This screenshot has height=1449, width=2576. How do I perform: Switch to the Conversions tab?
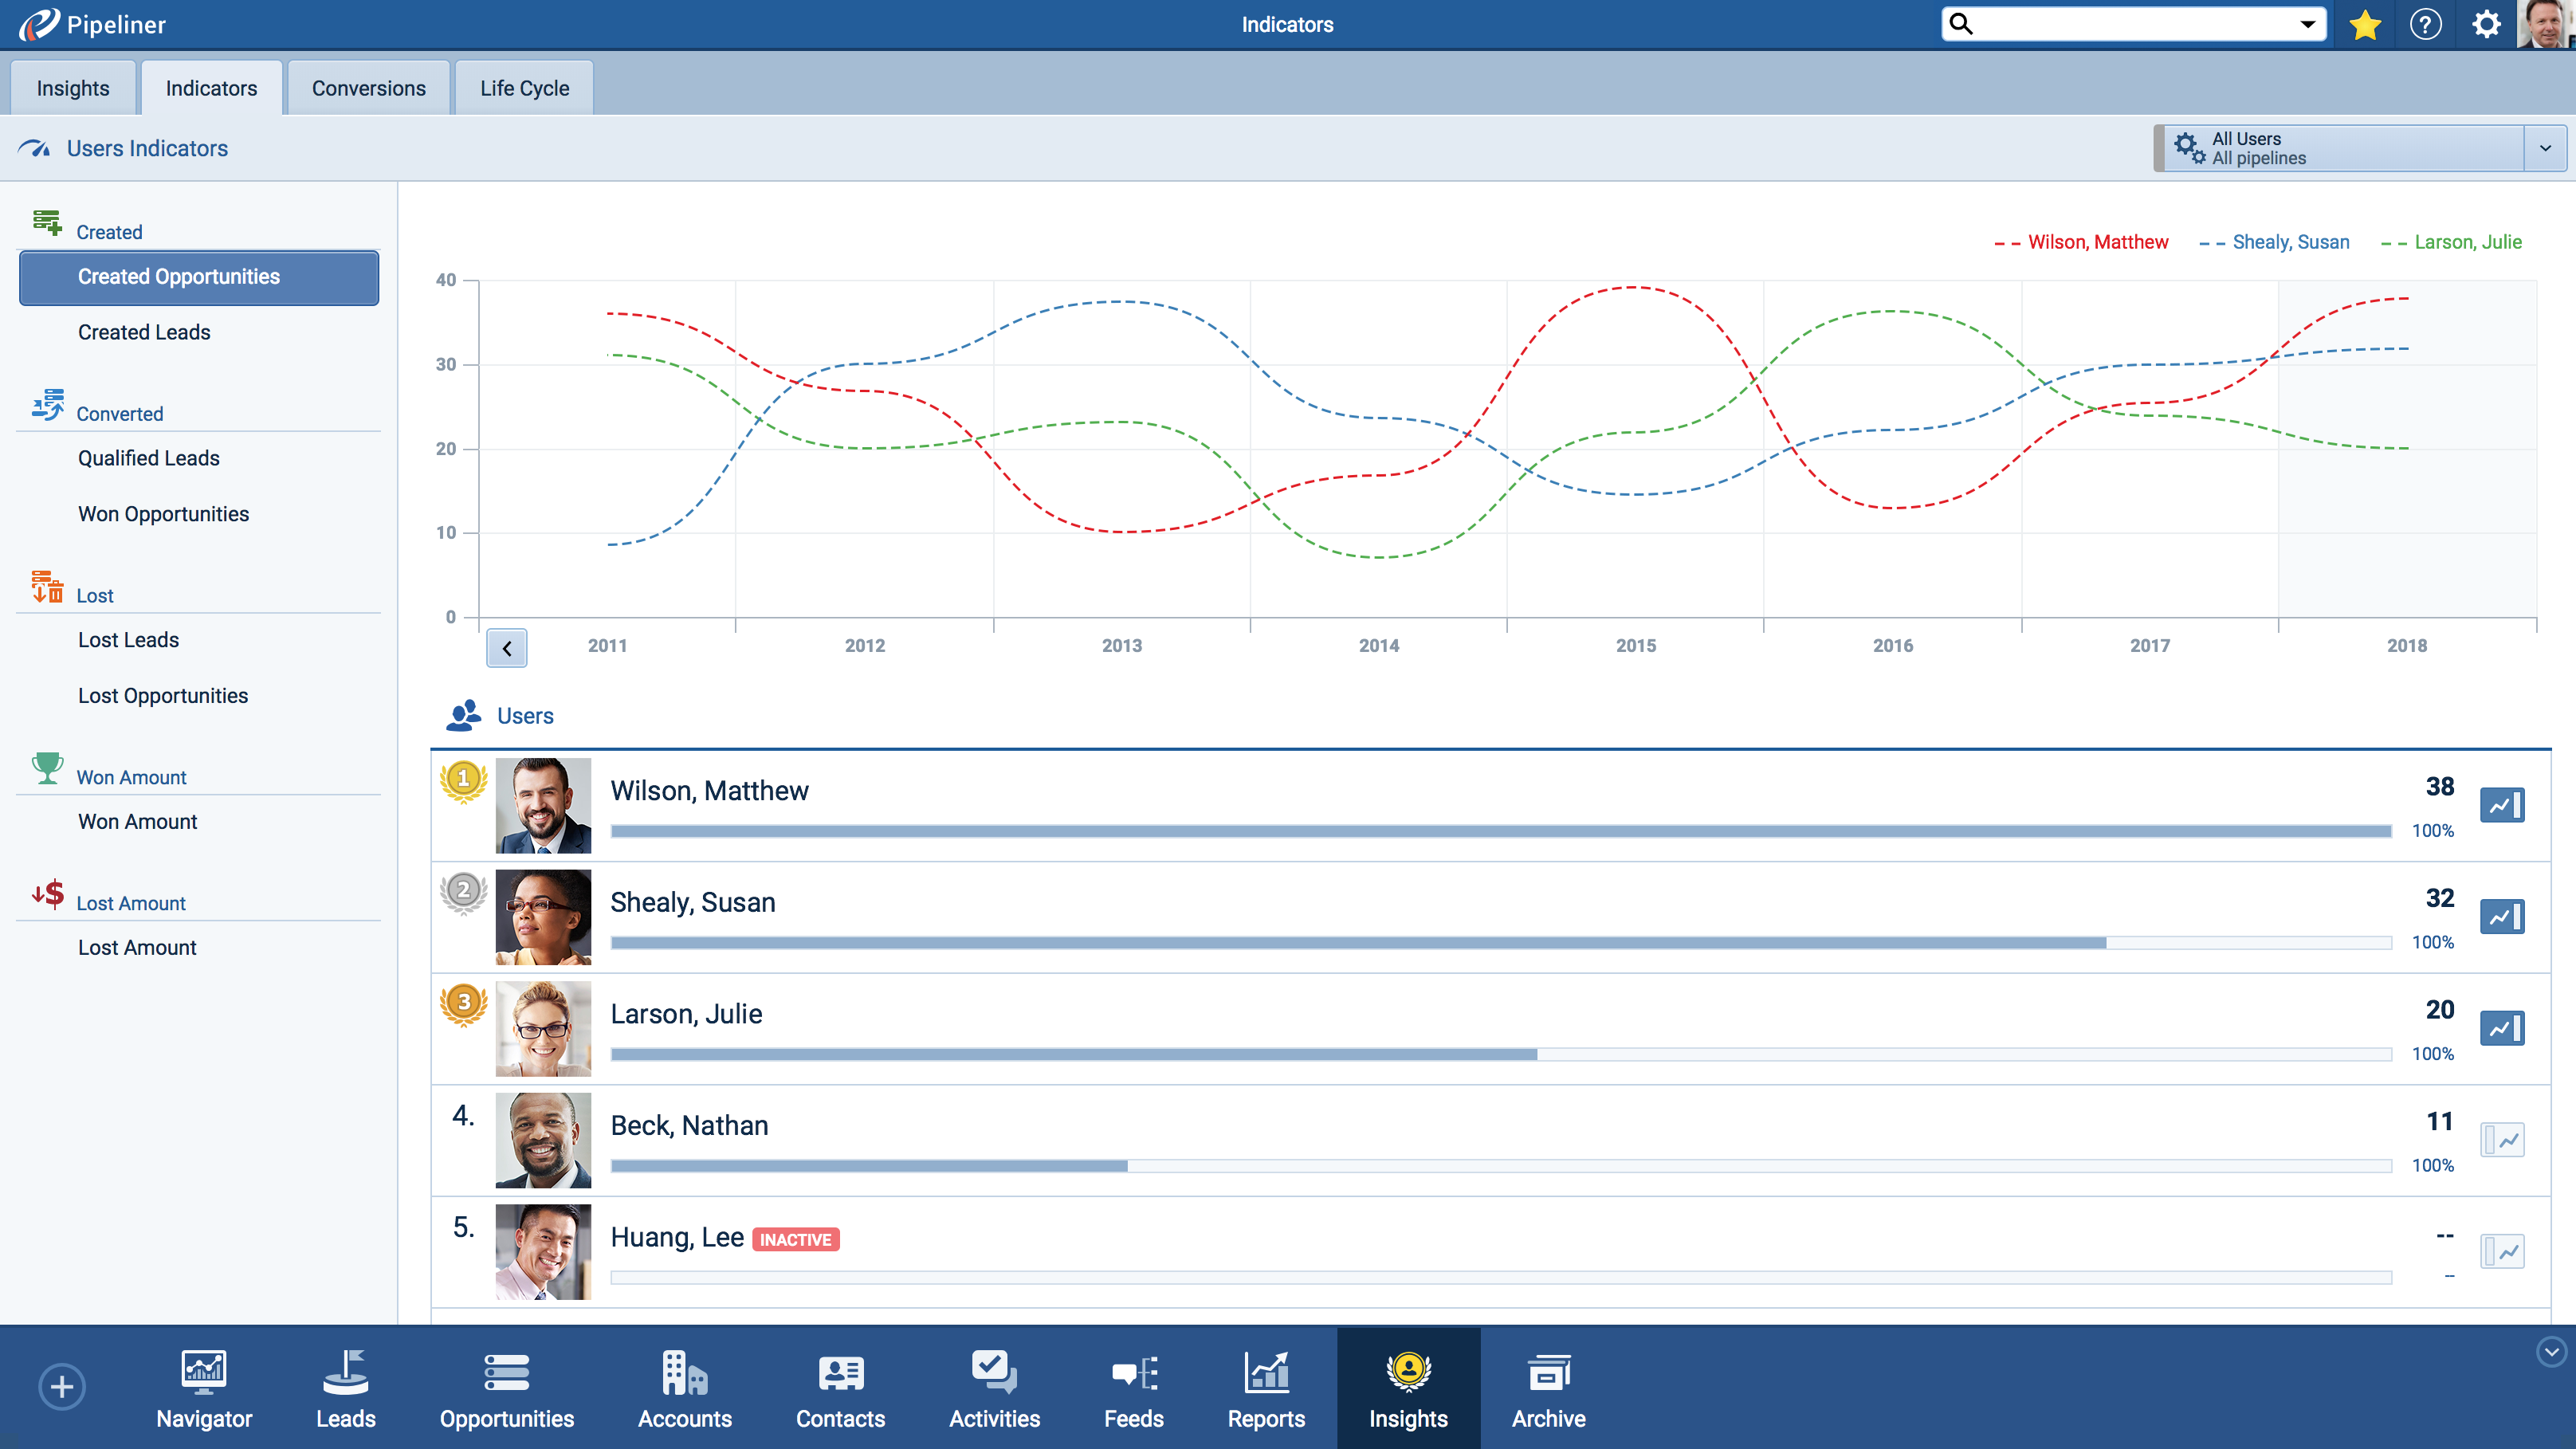pyautogui.click(x=368, y=88)
